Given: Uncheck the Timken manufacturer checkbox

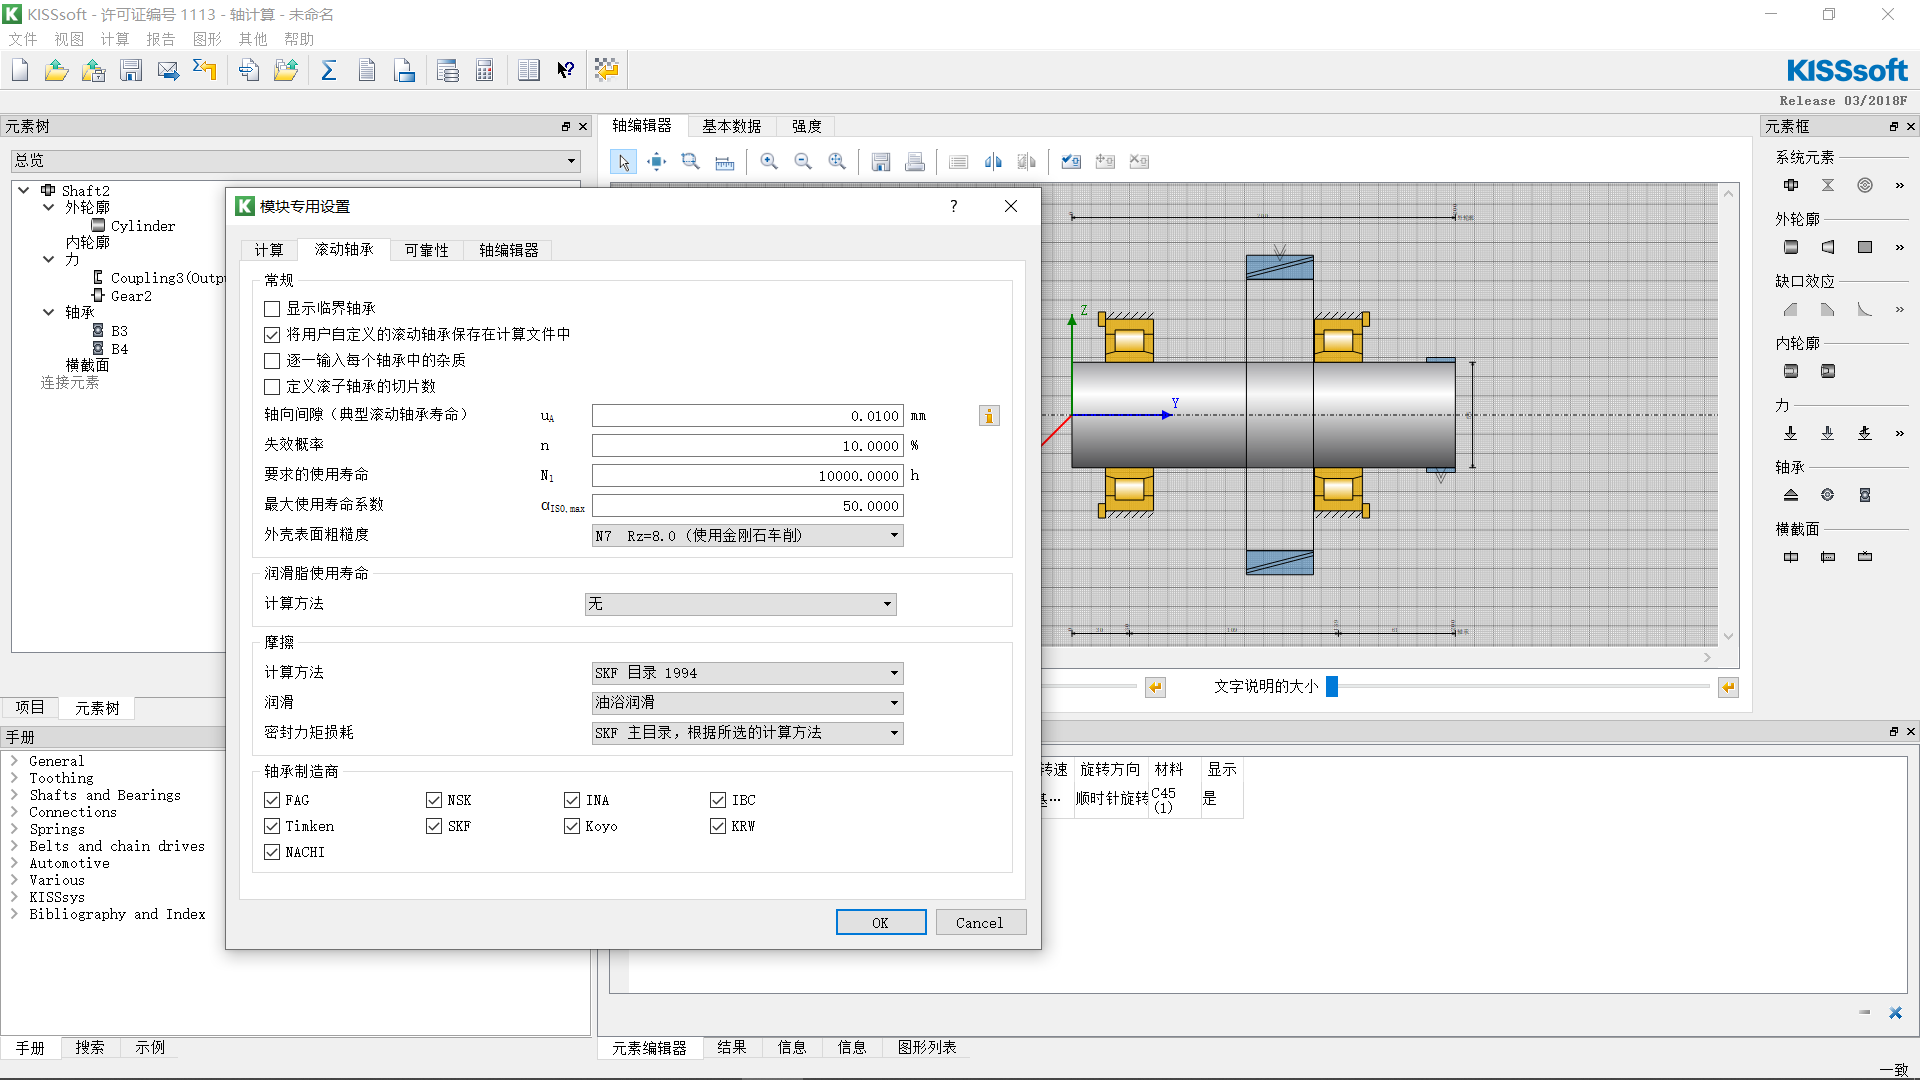Looking at the screenshot, I should point(272,826).
